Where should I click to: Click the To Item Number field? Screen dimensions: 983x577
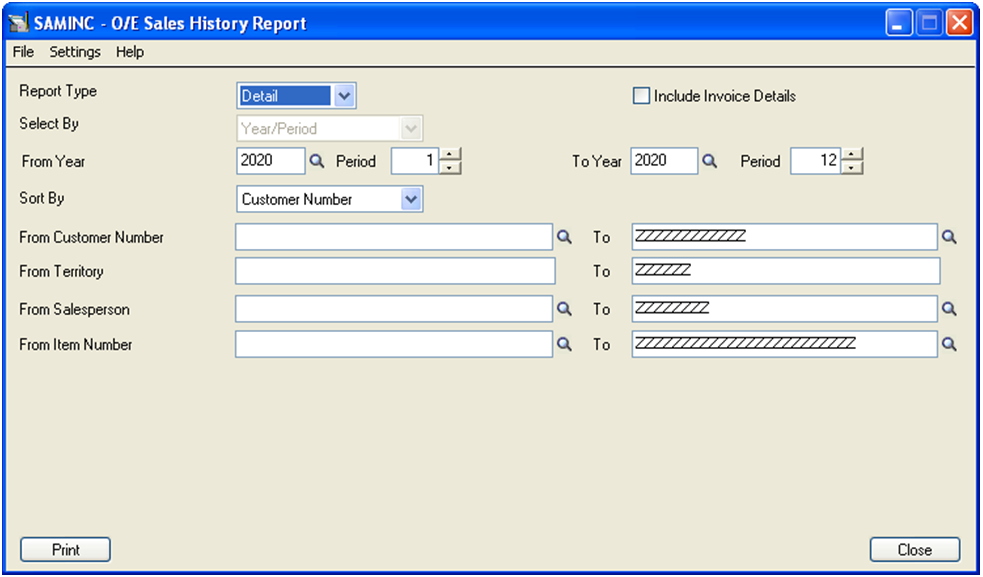785,344
